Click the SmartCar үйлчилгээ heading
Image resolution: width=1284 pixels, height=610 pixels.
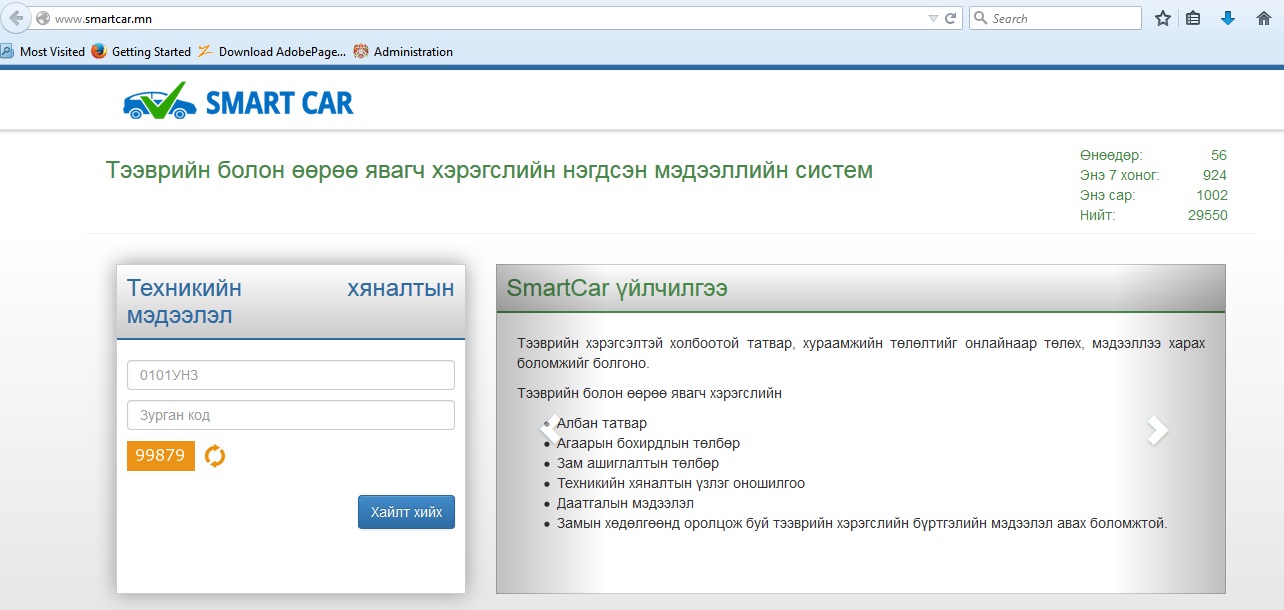click(x=617, y=289)
